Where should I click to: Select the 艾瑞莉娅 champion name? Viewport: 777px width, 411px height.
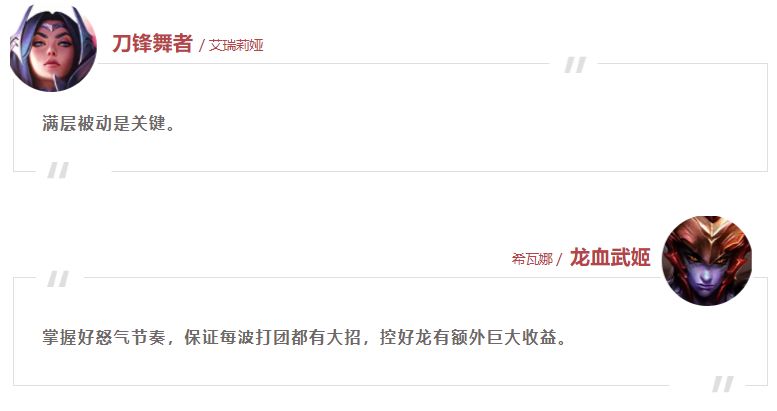(236, 46)
